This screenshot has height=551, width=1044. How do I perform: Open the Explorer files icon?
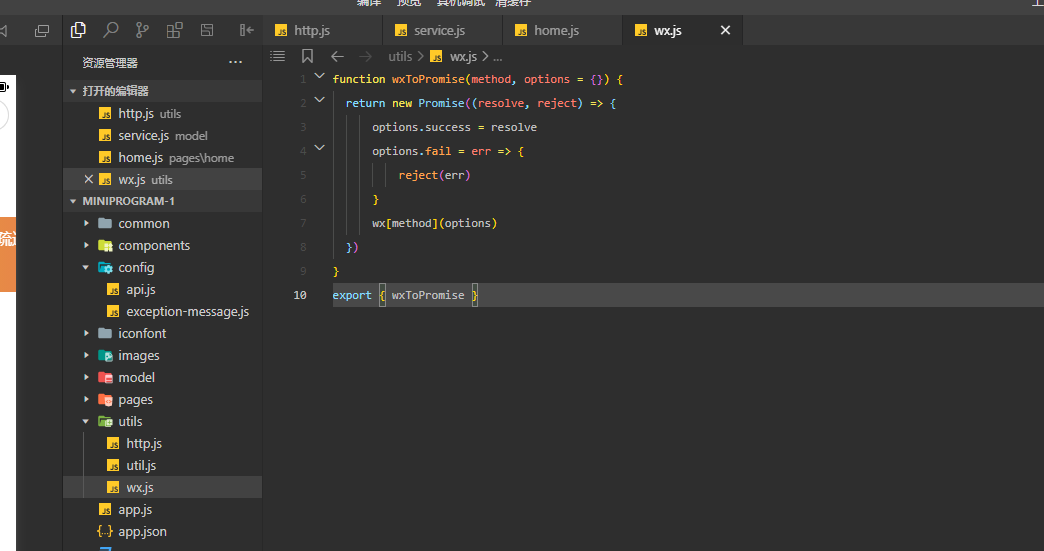78,30
